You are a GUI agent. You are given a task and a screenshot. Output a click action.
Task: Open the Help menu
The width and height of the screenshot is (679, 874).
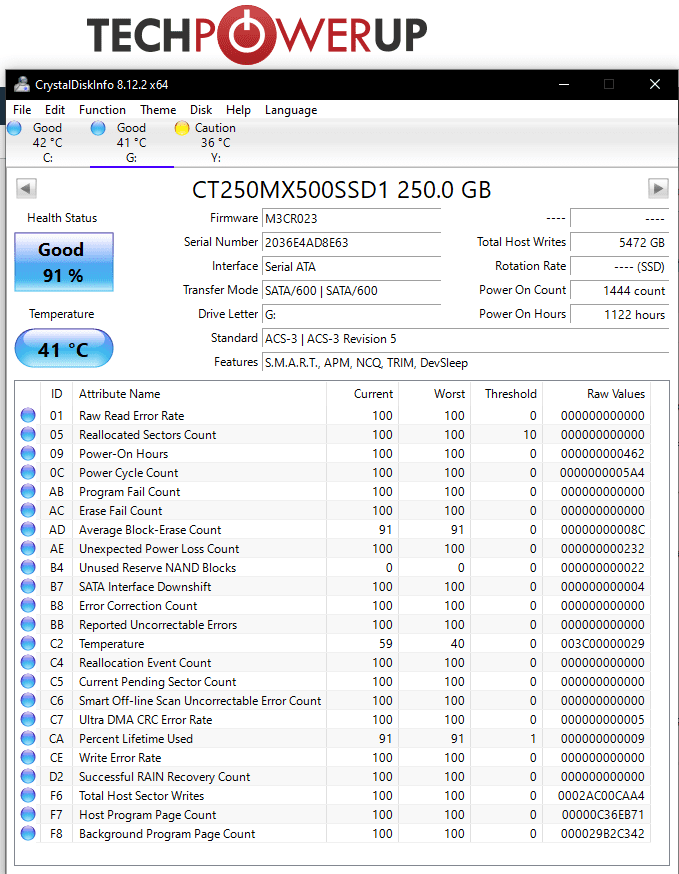(x=238, y=110)
